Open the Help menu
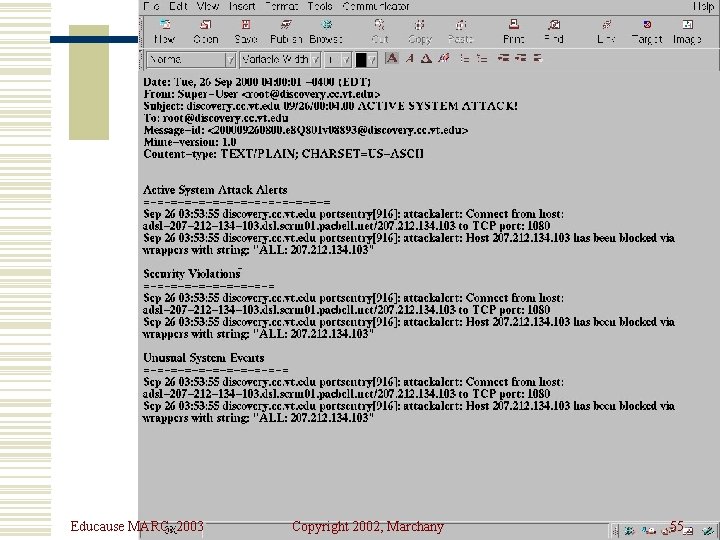The height and width of the screenshot is (540, 720). click(703, 6)
